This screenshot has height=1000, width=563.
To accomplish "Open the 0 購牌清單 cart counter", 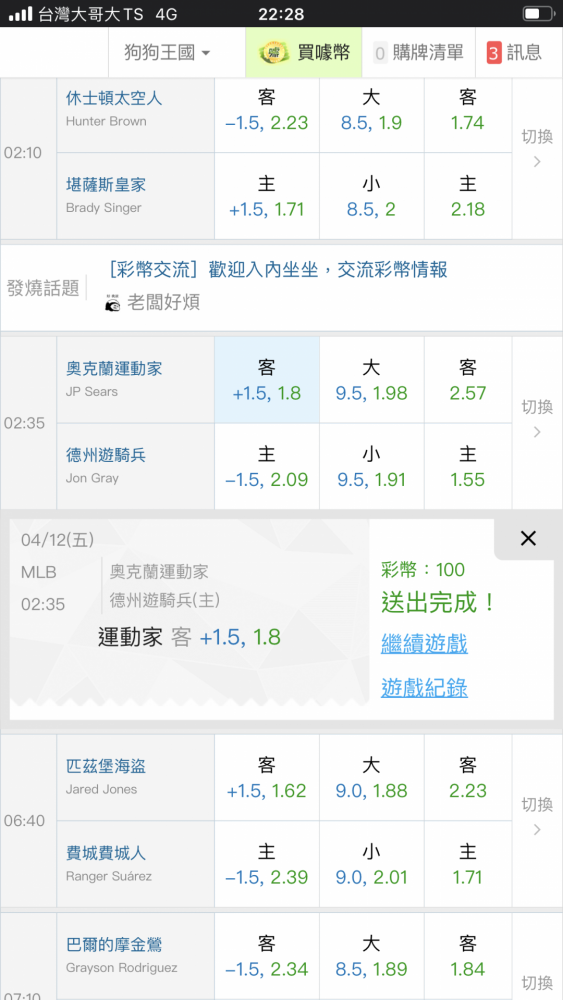I will coord(380,53).
